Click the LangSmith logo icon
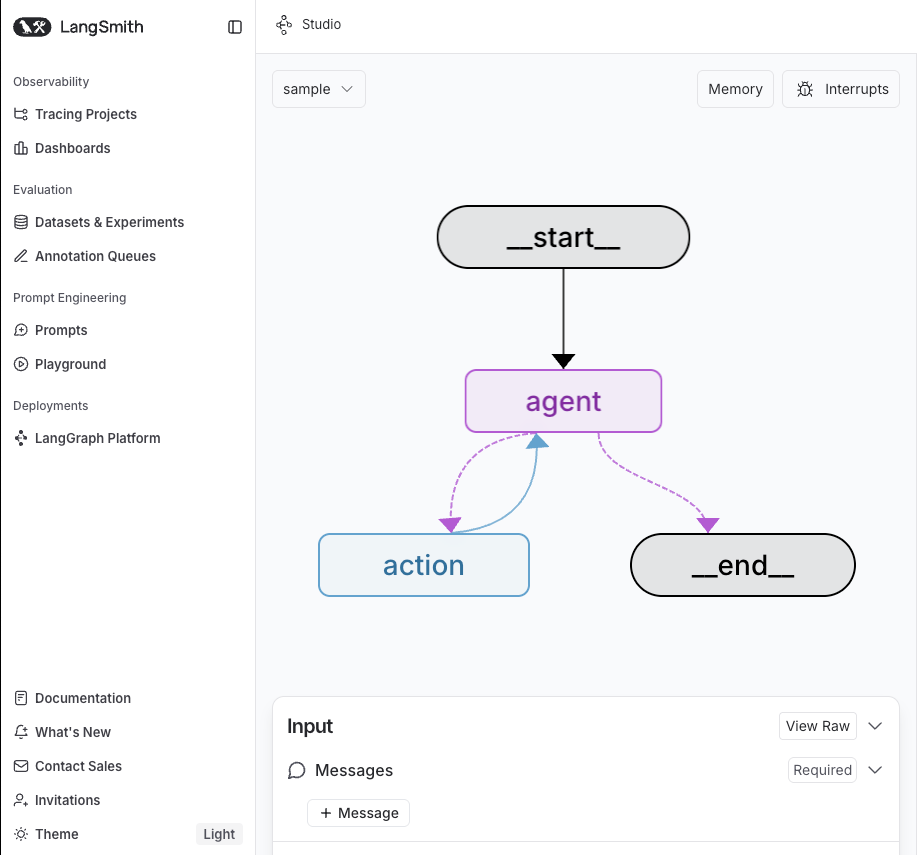The image size is (917, 855). click(32, 27)
